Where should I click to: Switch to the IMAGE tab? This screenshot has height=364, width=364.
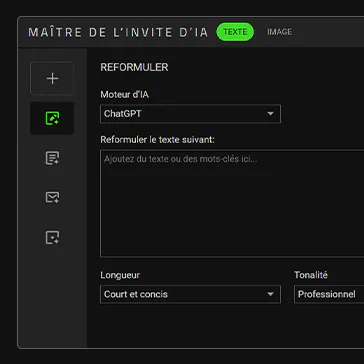click(279, 32)
